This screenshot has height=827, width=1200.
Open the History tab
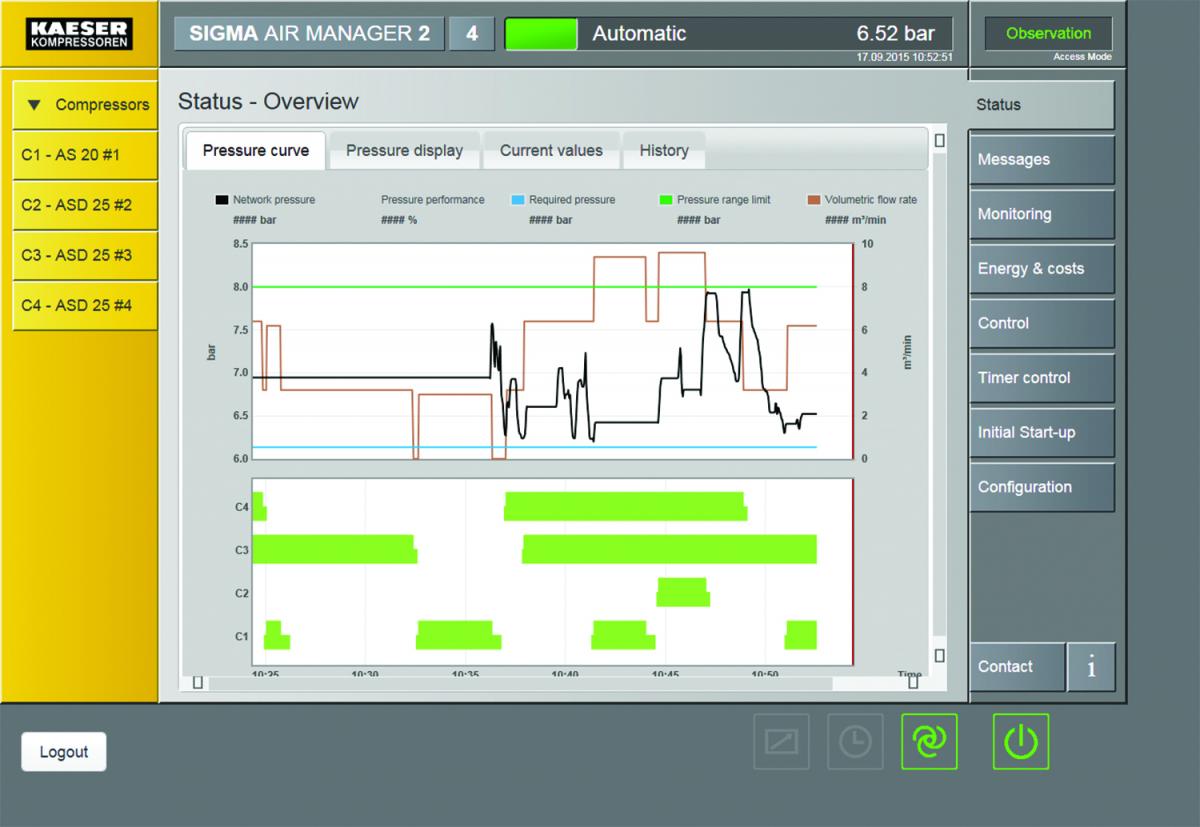pos(664,151)
